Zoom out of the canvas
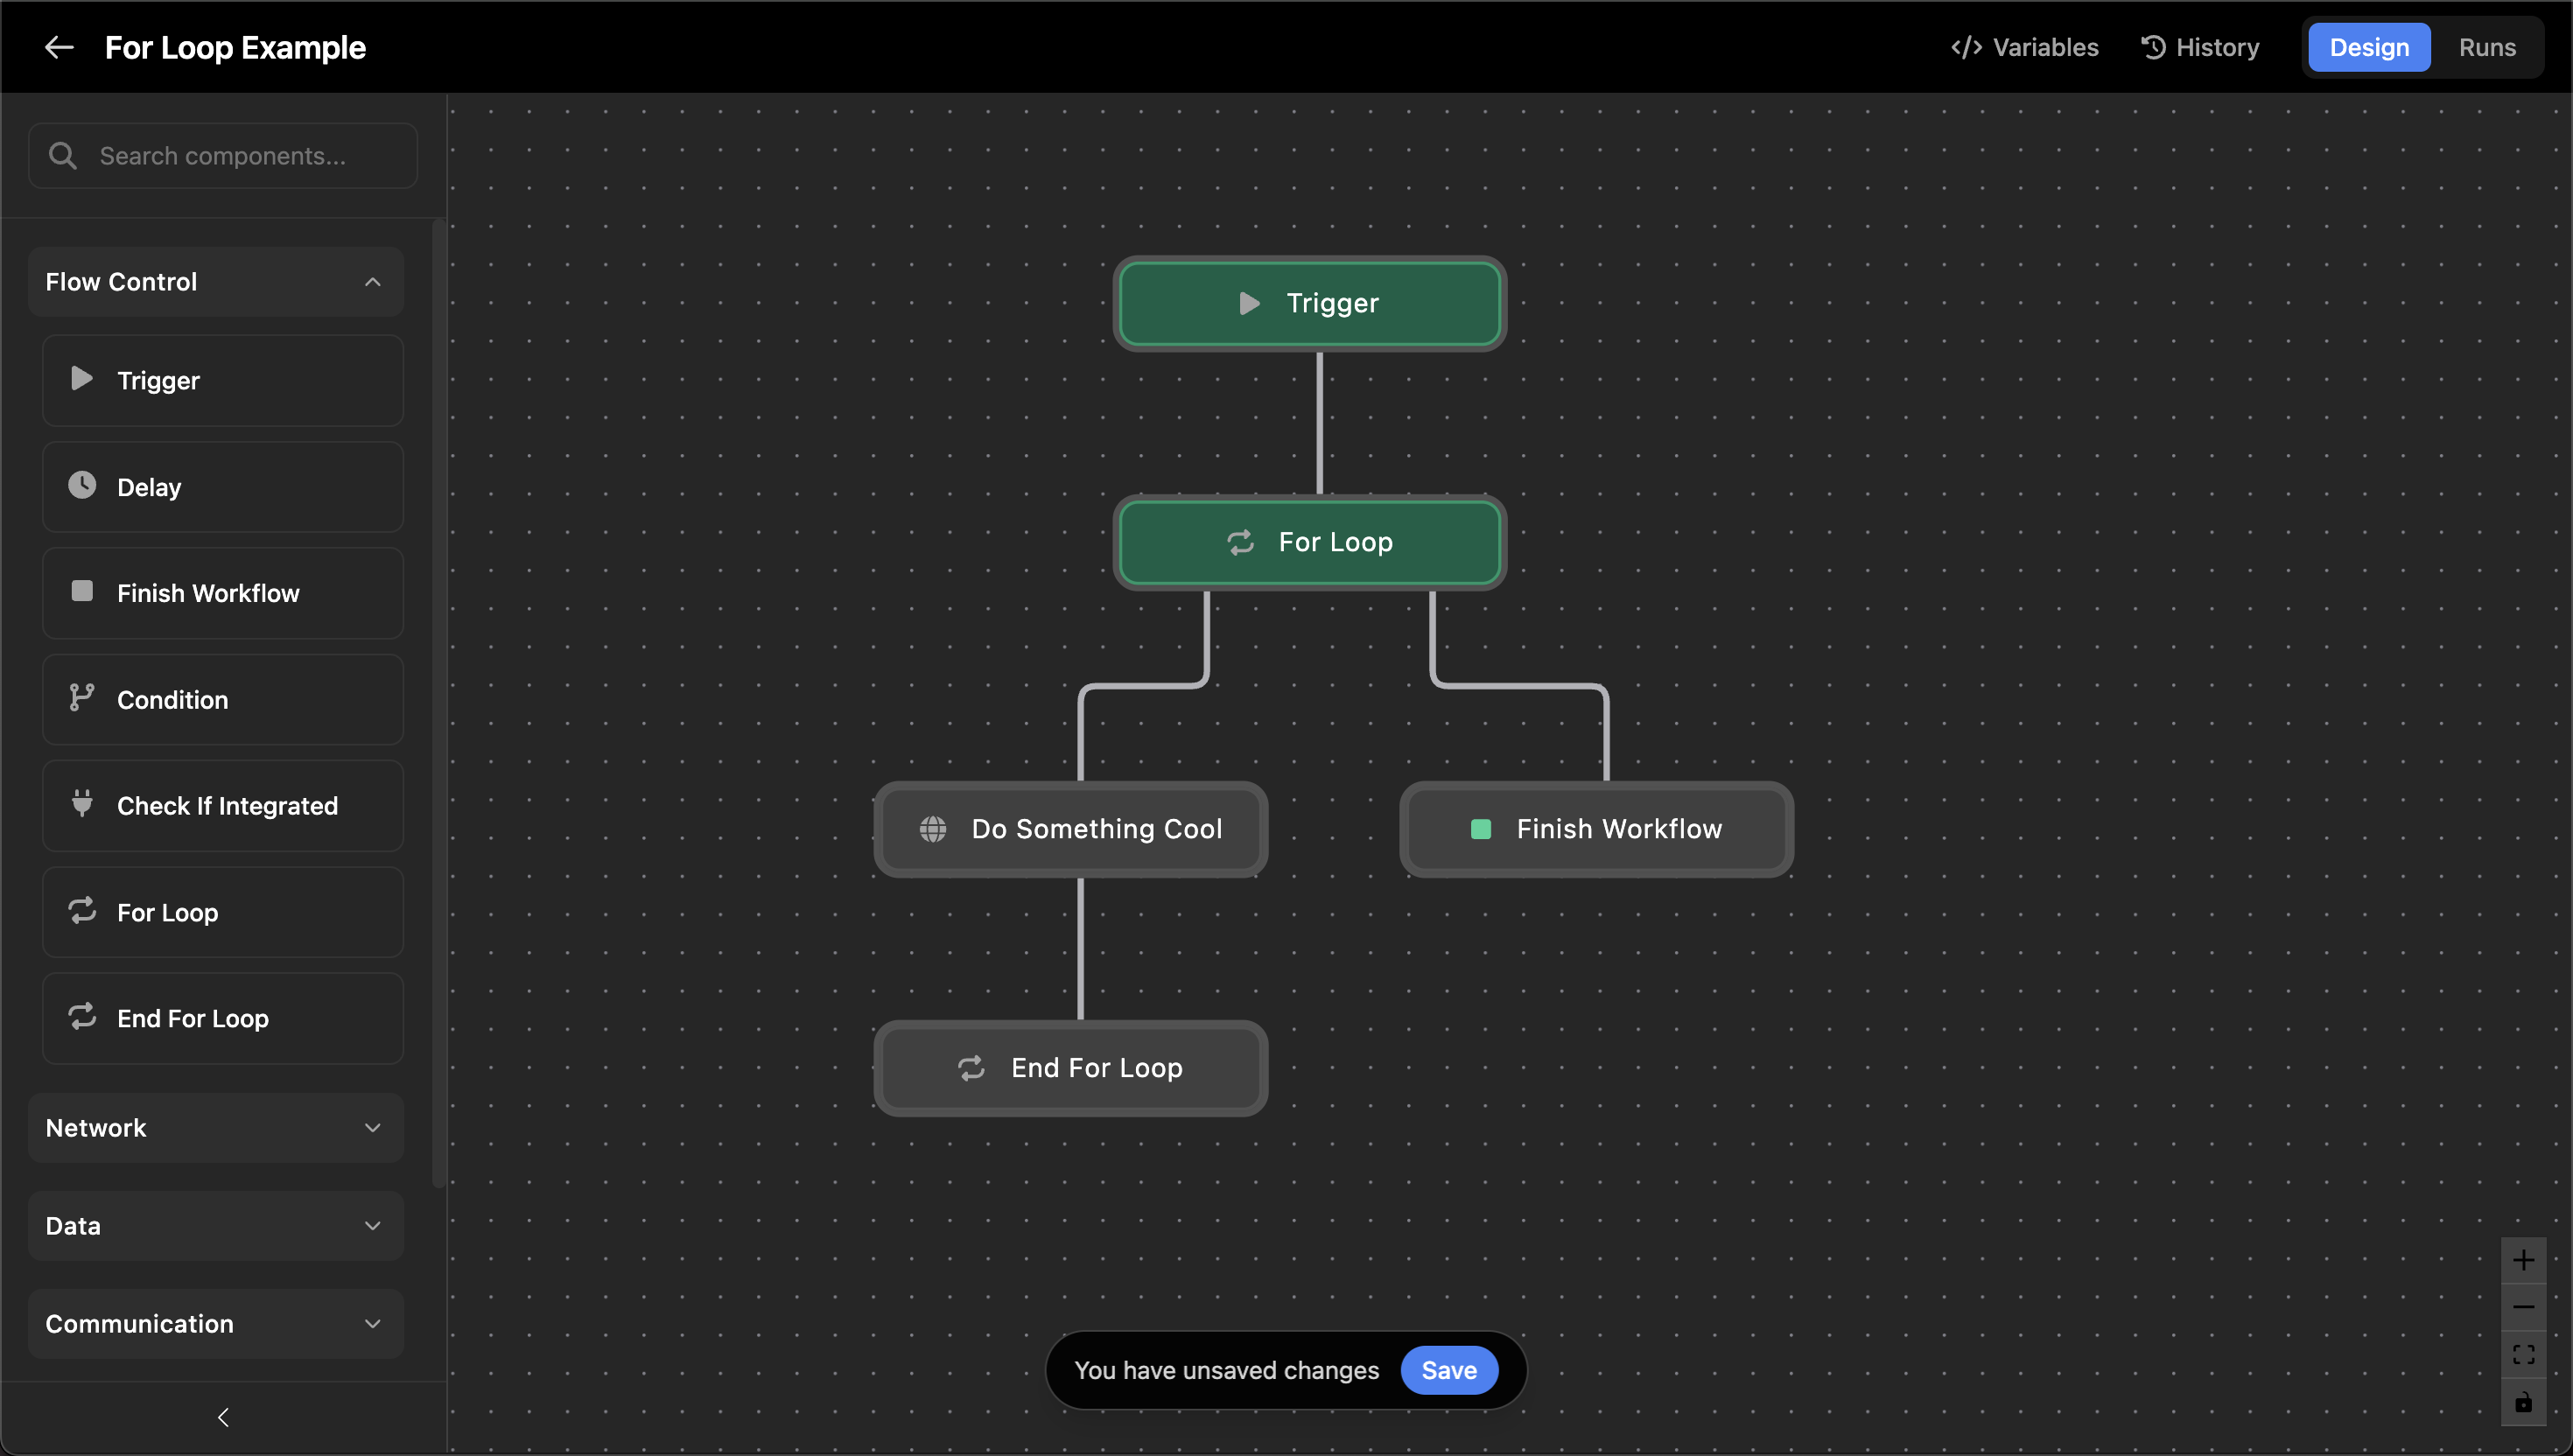Image resolution: width=2573 pixels, height=1456 pixels. (2523, 1307)
